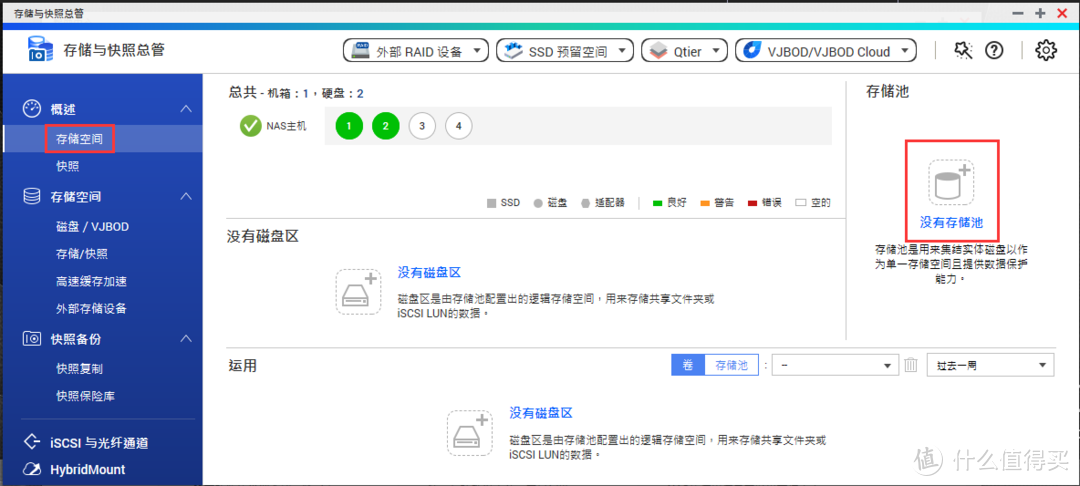The width and height of the screenshot is (1080, 486).
Task: Open the volume selection dropdown showing --
Action: [835, 366]
